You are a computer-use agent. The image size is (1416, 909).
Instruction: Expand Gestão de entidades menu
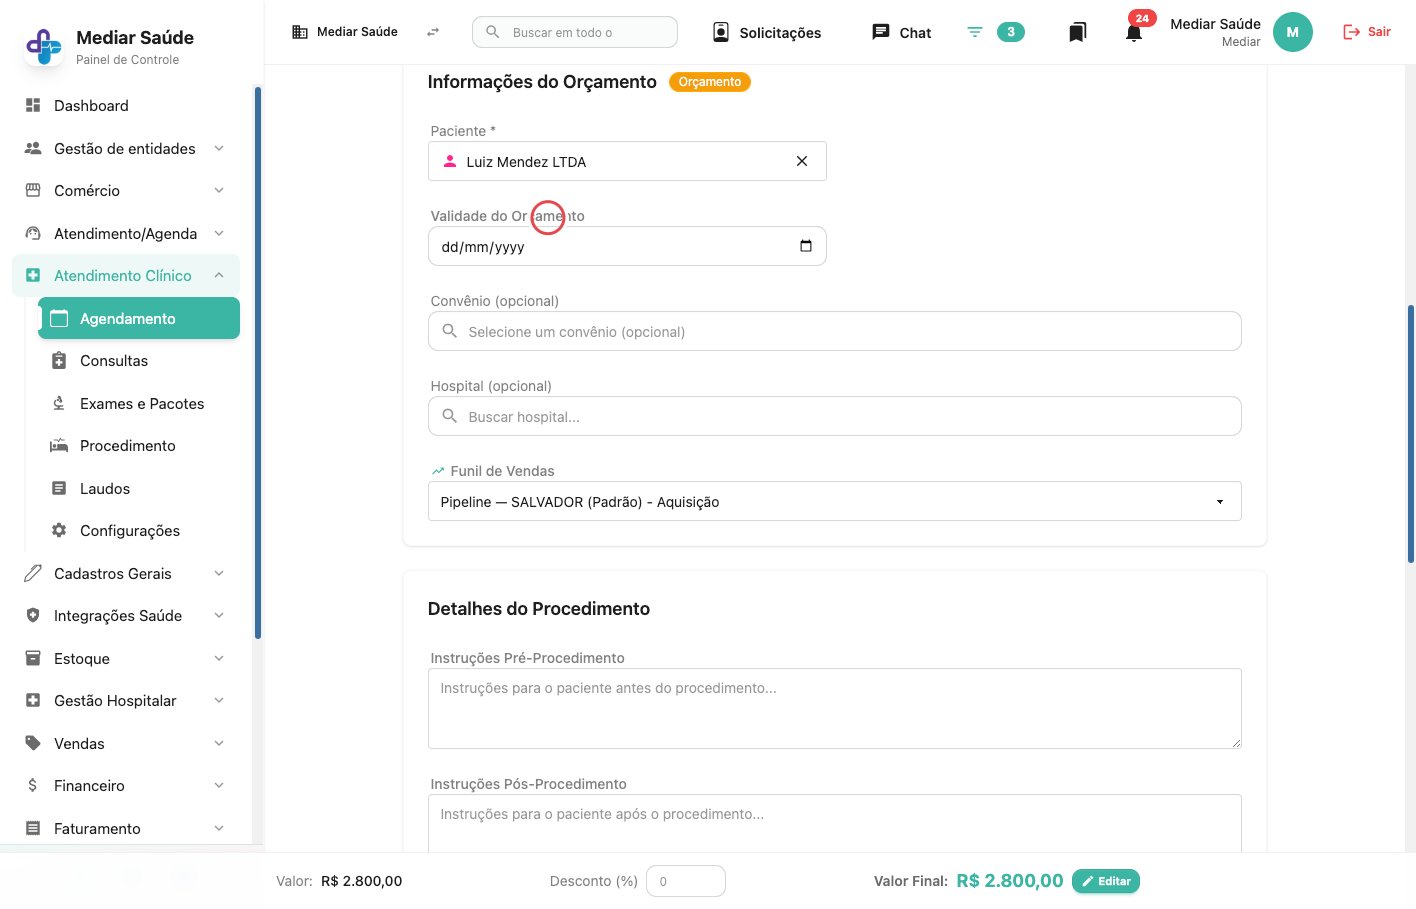click(126, 148)
